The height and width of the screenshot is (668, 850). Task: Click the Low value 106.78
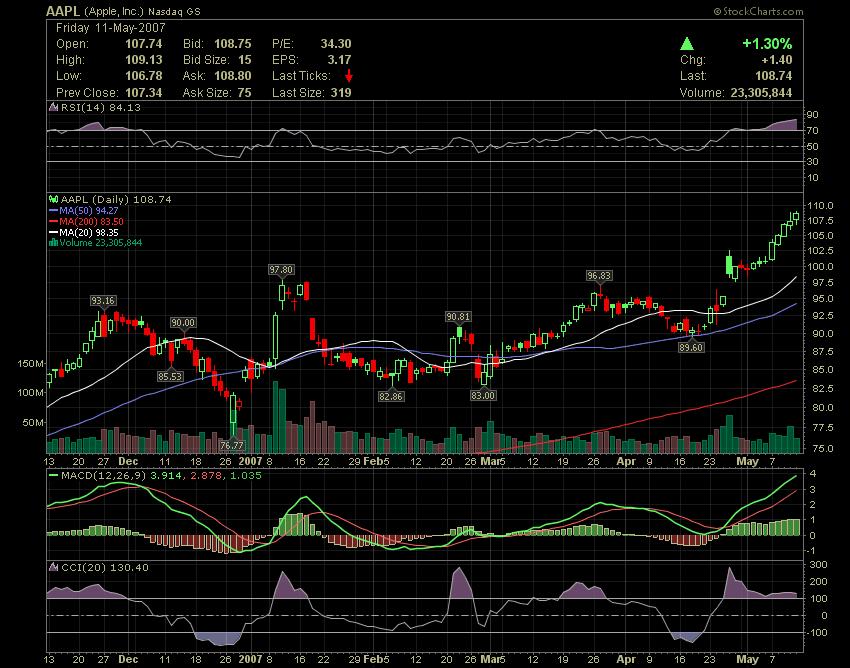point(144,76)
